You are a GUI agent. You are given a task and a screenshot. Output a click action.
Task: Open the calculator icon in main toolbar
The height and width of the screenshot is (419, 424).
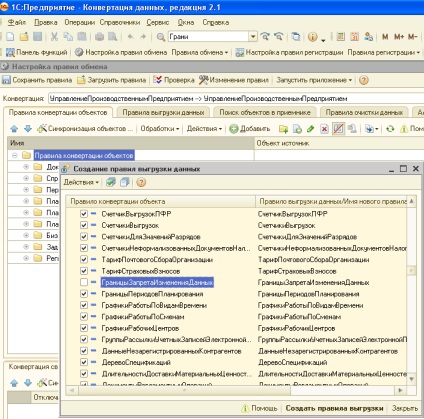(340, 37)
